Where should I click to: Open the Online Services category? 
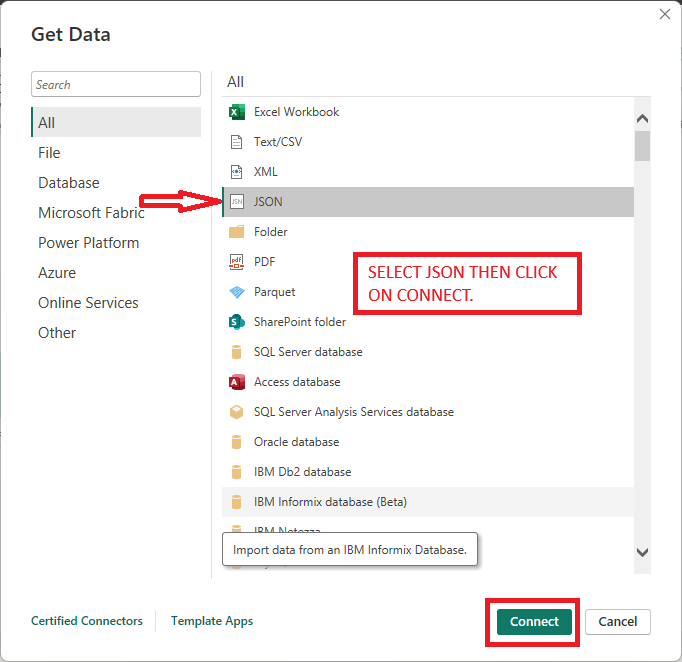coord(88,303)
